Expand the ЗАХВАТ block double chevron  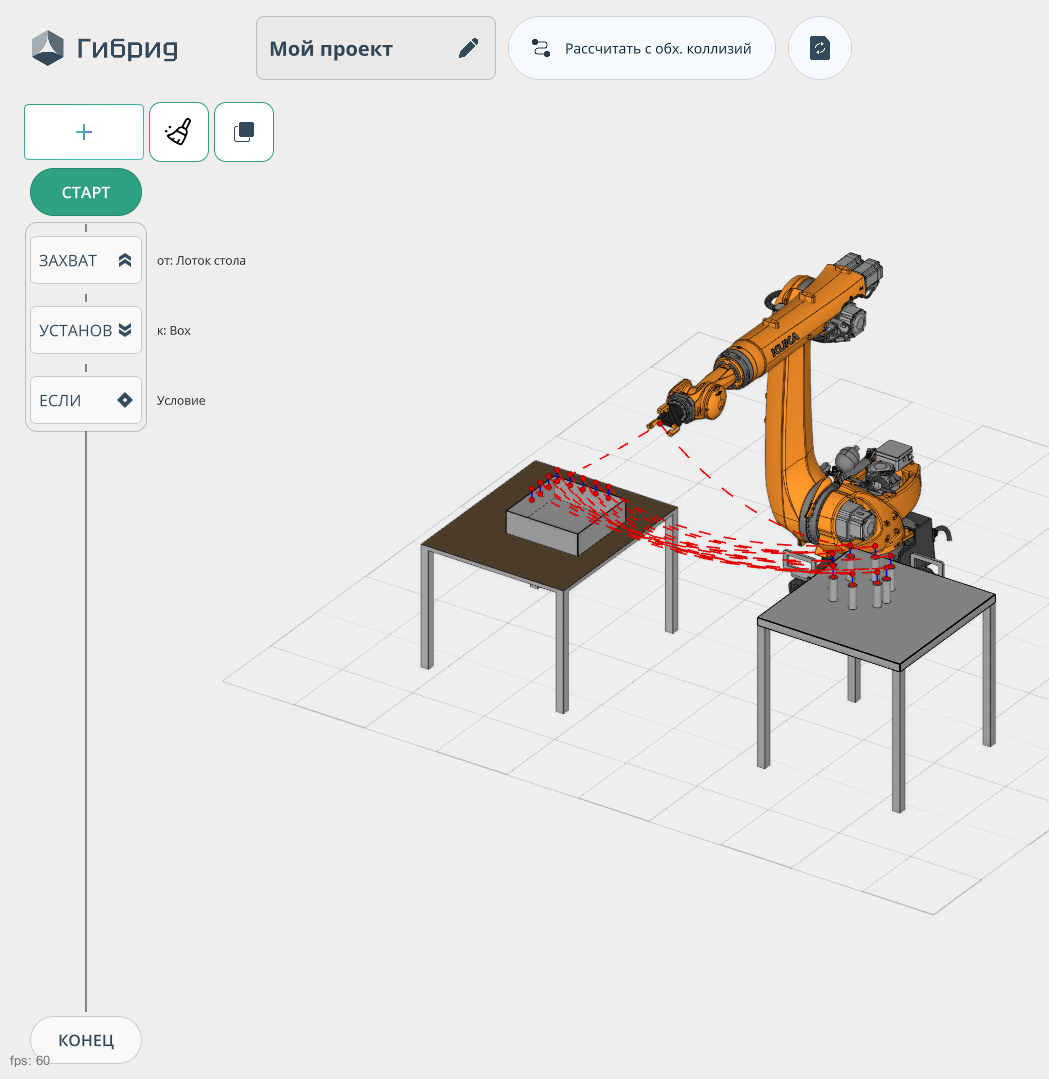click(125, 260)
